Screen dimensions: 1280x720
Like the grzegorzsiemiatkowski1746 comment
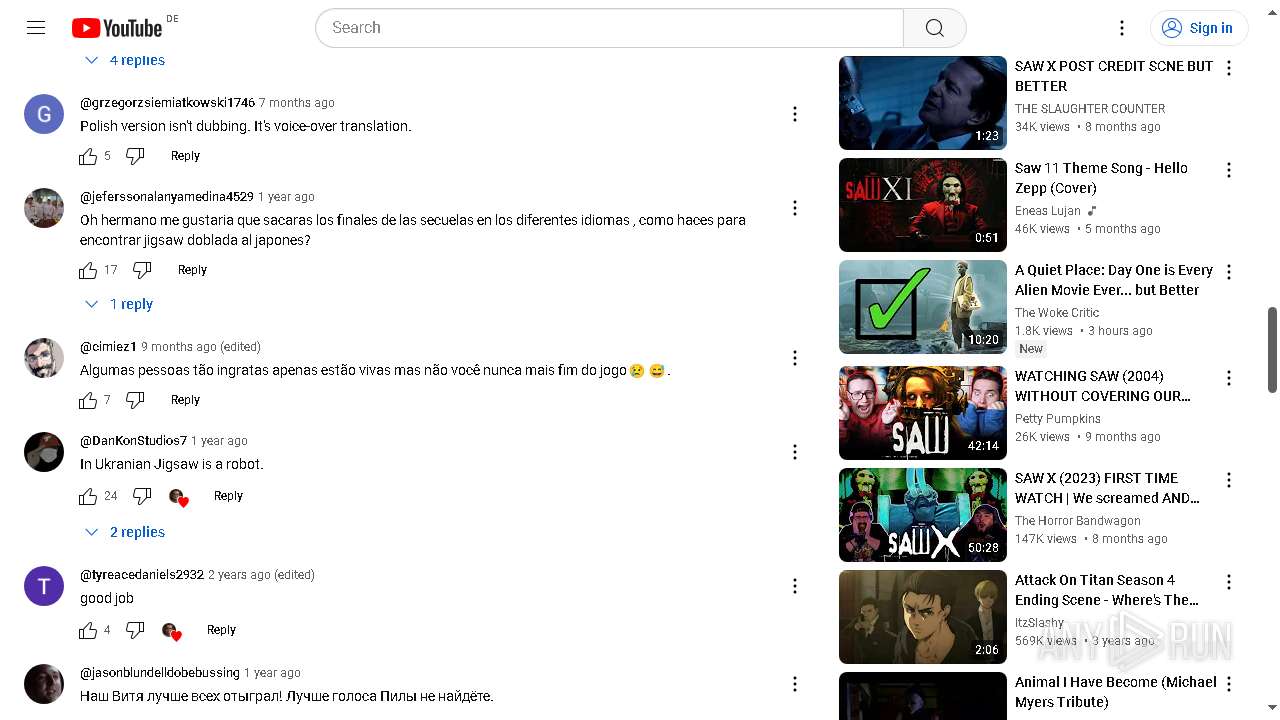[88, 156]
